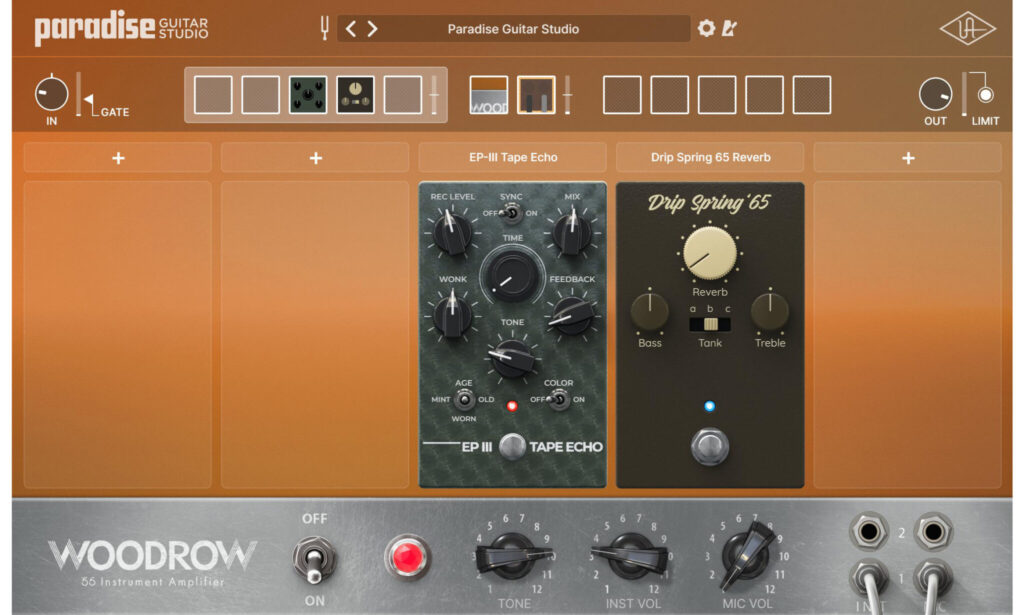Image resolution: width=1024 pixels, height=615 pixels.
Task: Click the EP-III Tape Echo slot header
Action: [513, 157]
